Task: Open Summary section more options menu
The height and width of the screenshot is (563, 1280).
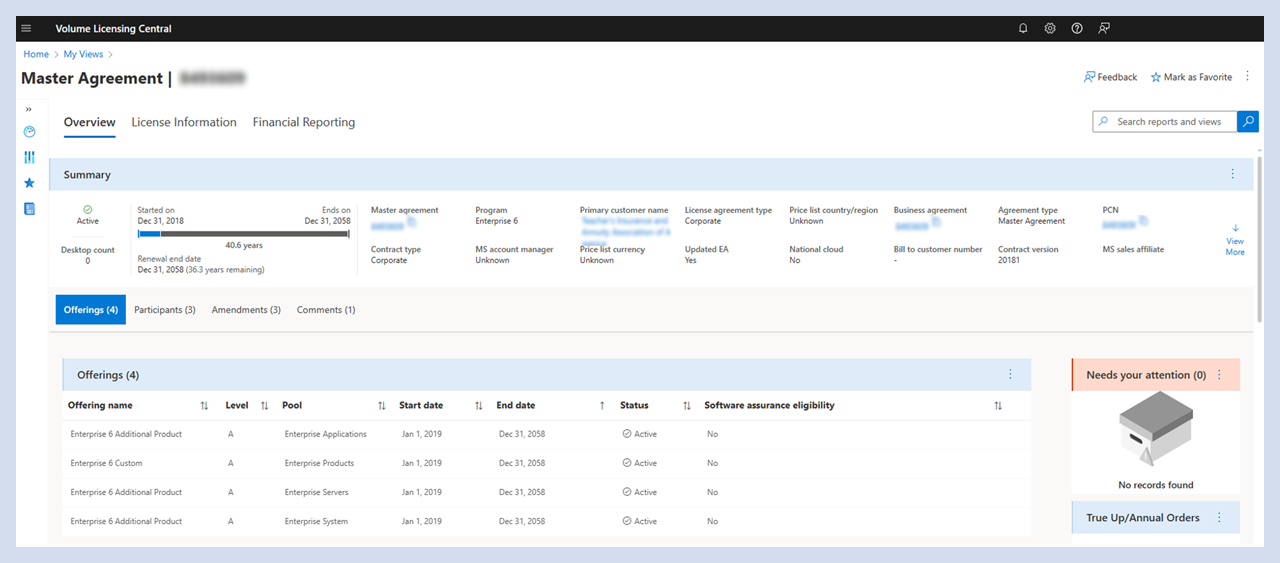Action: (x=1233, y=174)
